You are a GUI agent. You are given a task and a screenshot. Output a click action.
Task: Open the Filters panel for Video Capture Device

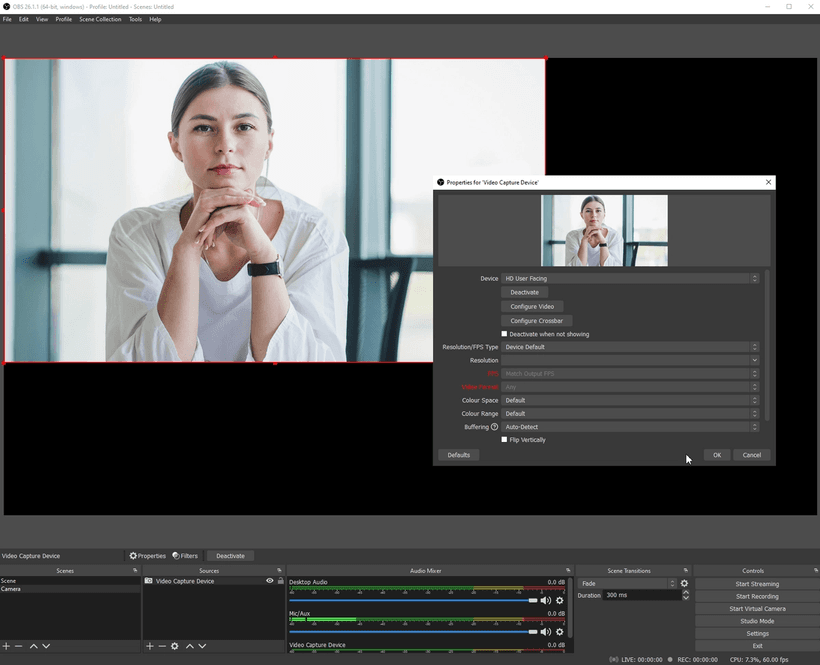pyautogui.click(x=185, y=555)
